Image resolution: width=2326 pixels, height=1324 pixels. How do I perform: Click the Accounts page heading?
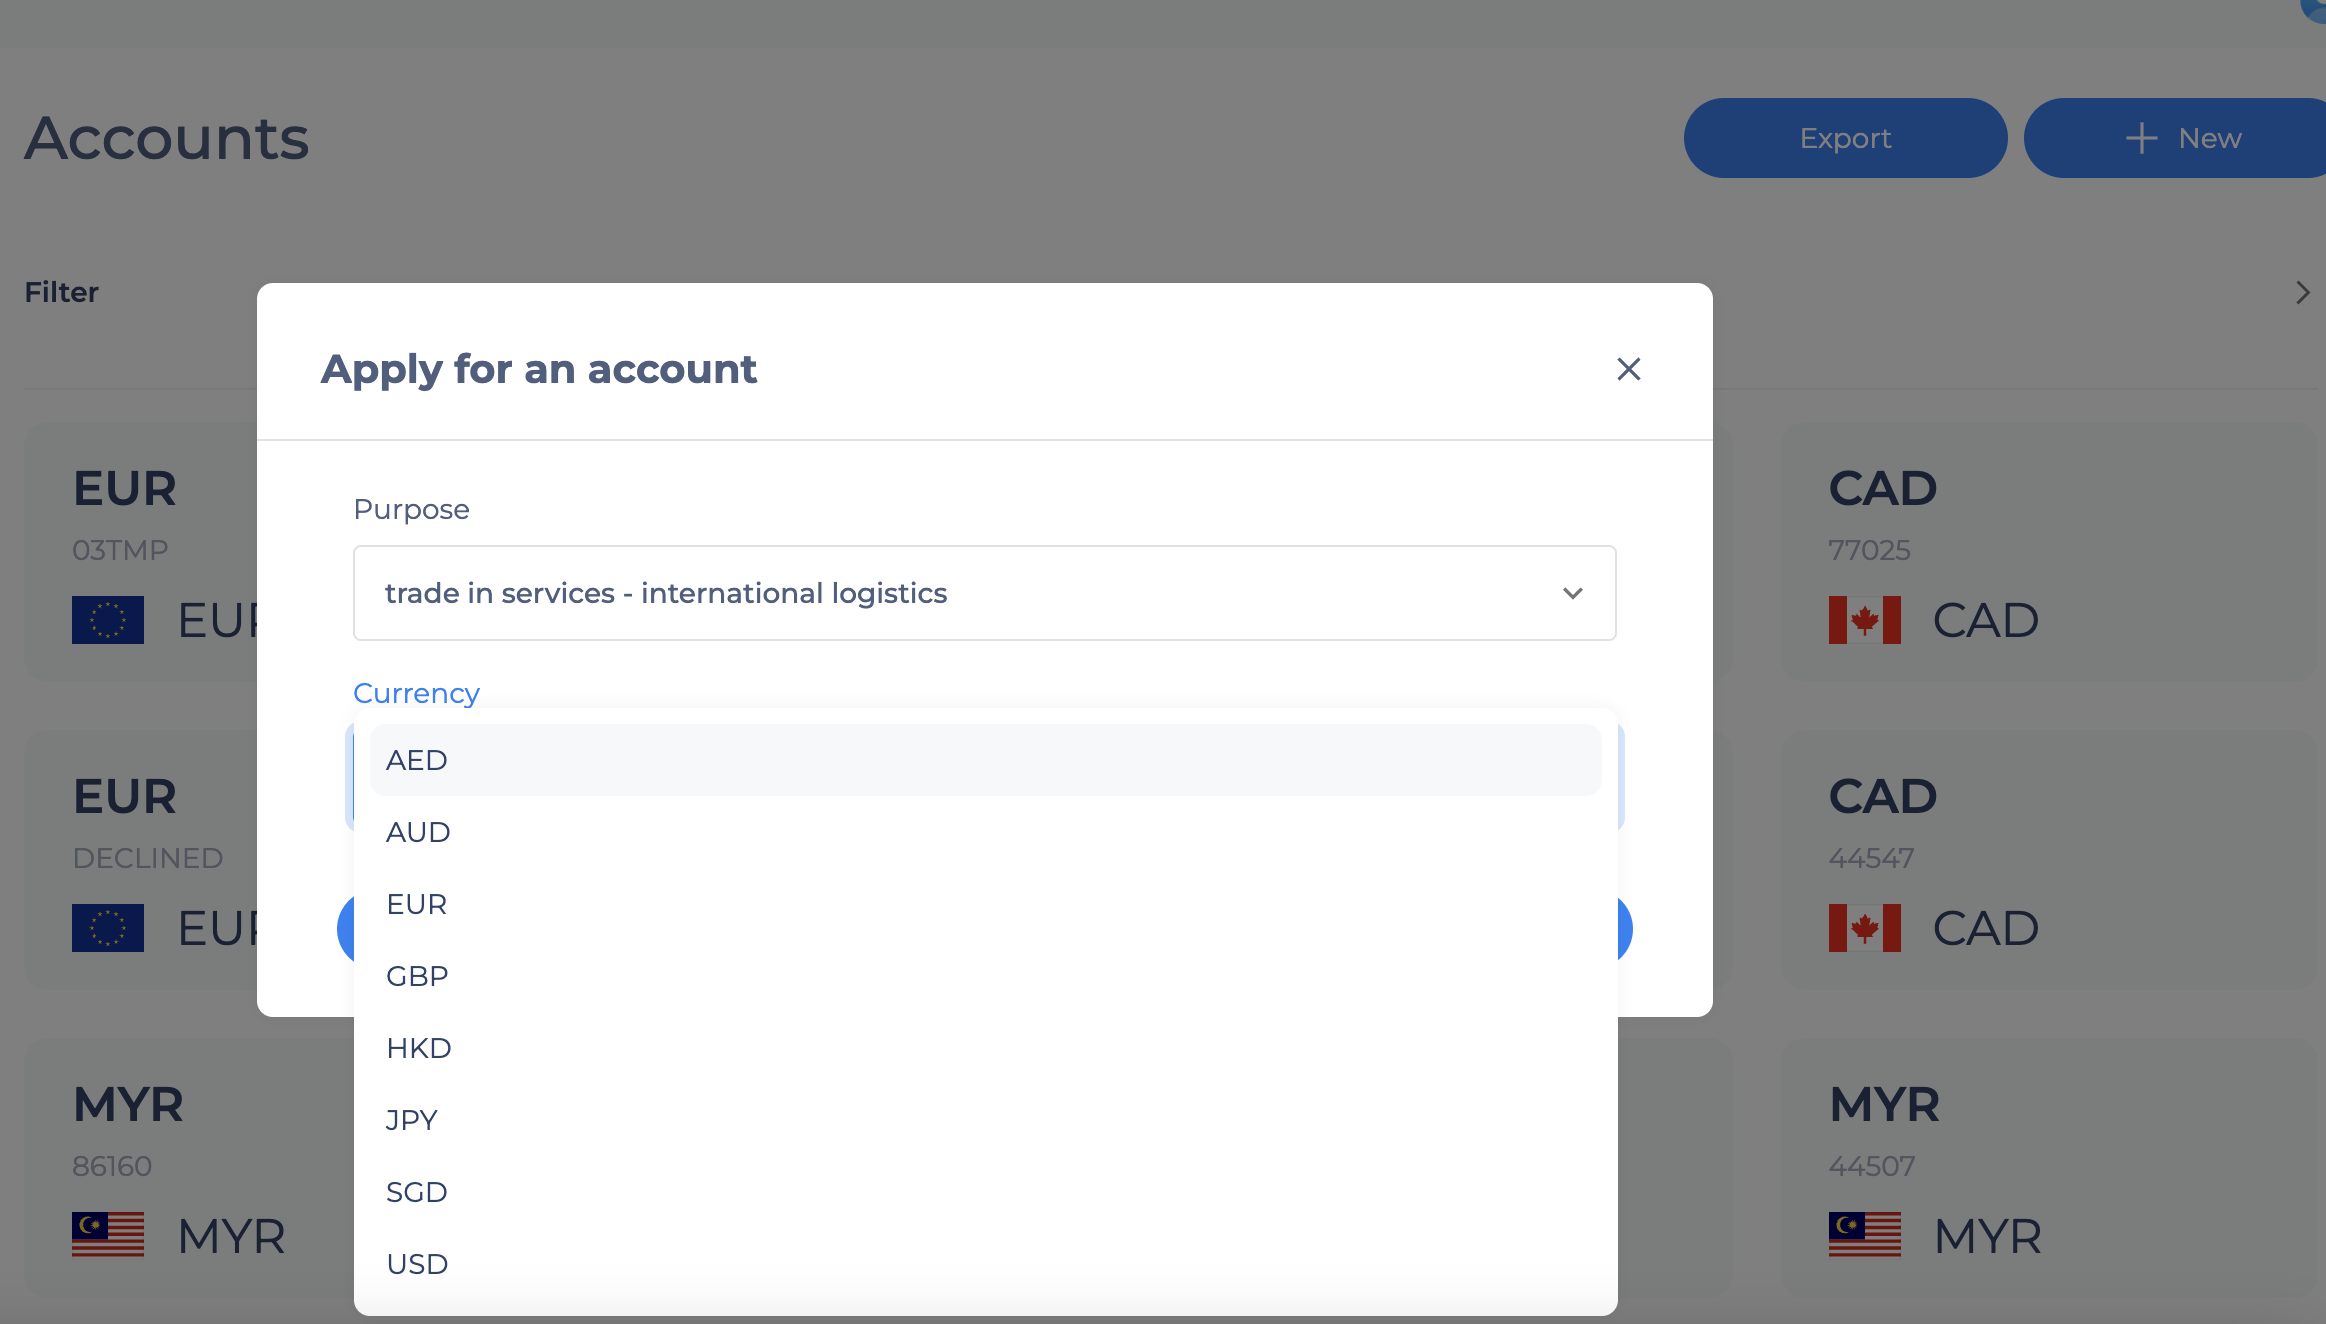pos(167,138)
